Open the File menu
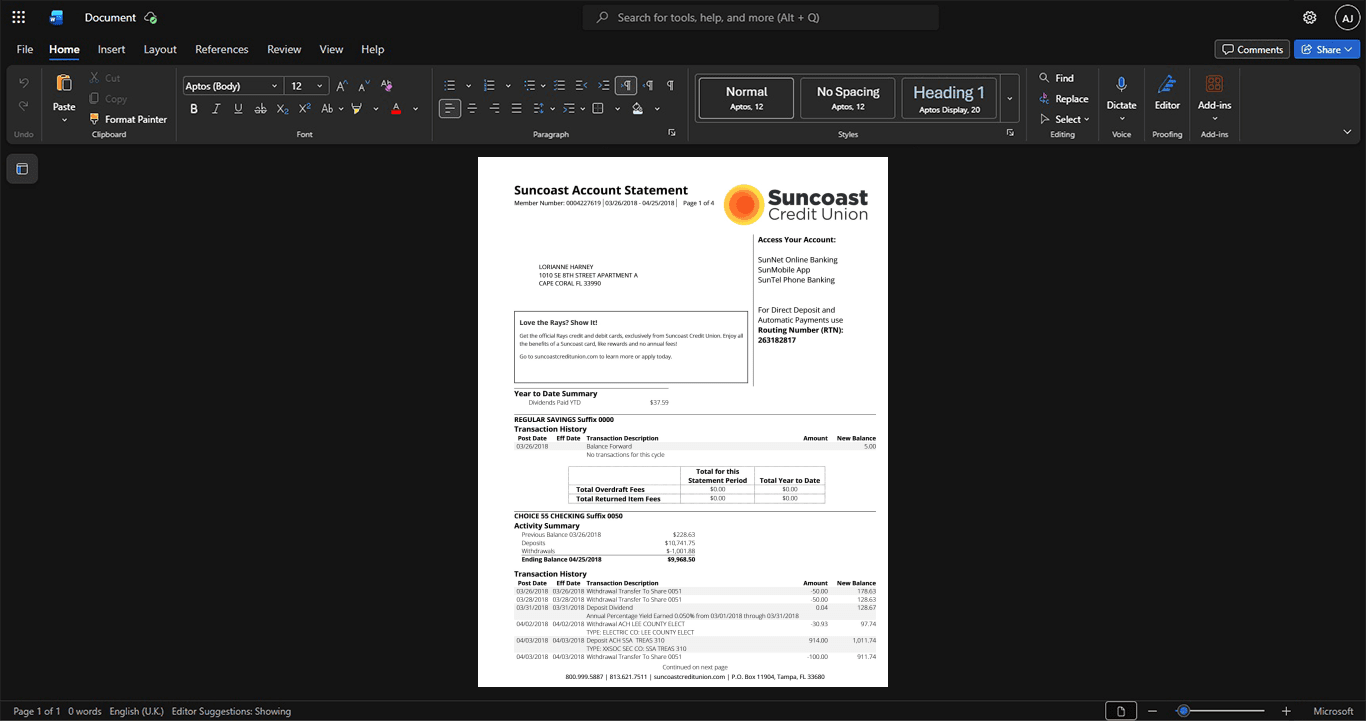This screenshot has width=1366, height=721. click(x=25, y=49)
